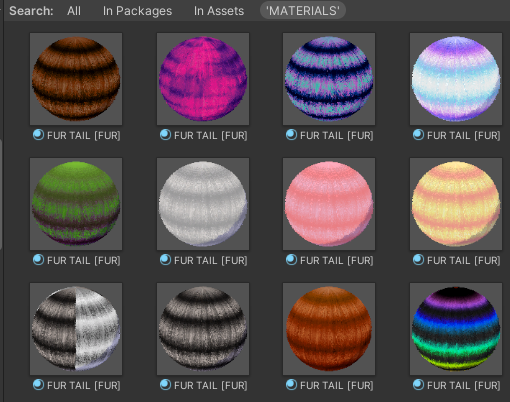Select the pink fur material thumbnail
Image resolution: width=510 pixels, height=402 pixels.
pos(329,204)
